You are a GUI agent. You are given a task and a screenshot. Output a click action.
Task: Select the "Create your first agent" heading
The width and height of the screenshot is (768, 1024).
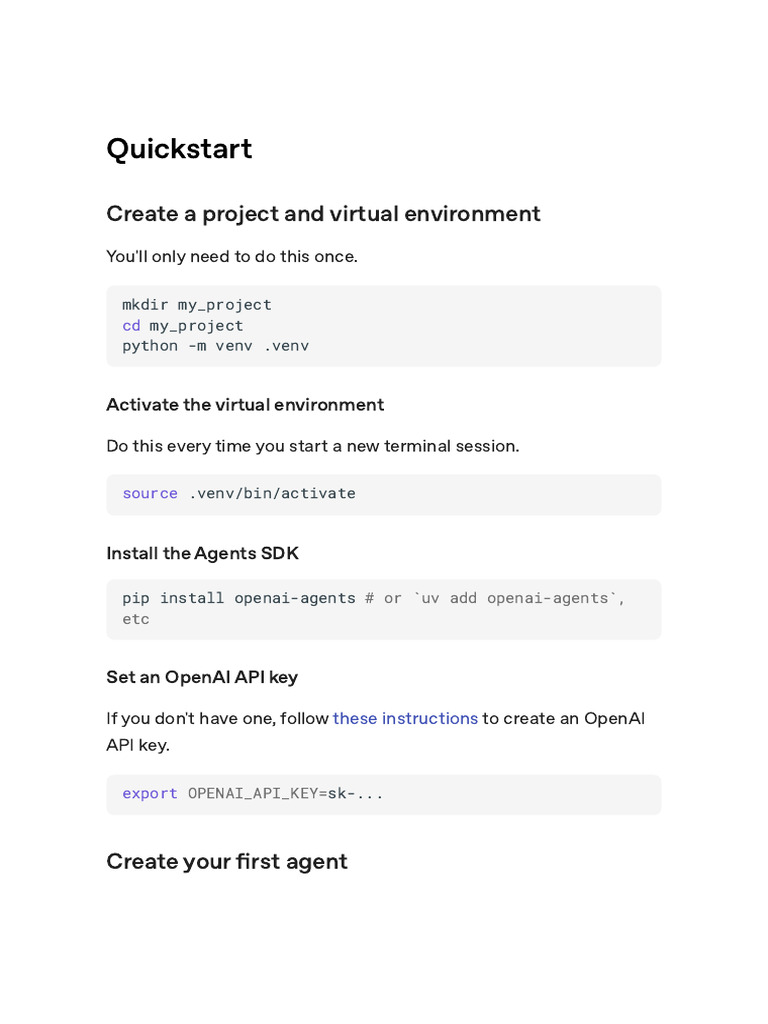[227, 861]
